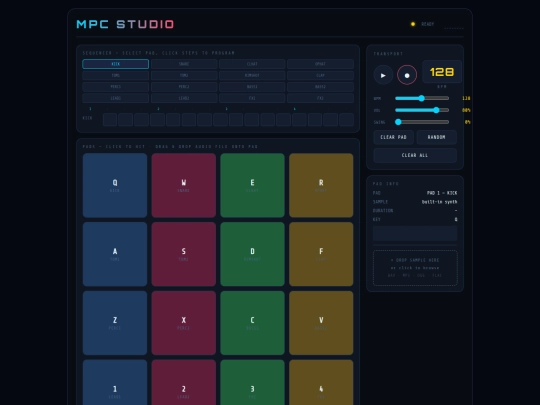Hit the yellow R pad
Image resolution: width=540 pixels, height=405 pixels.
(321, 185)
